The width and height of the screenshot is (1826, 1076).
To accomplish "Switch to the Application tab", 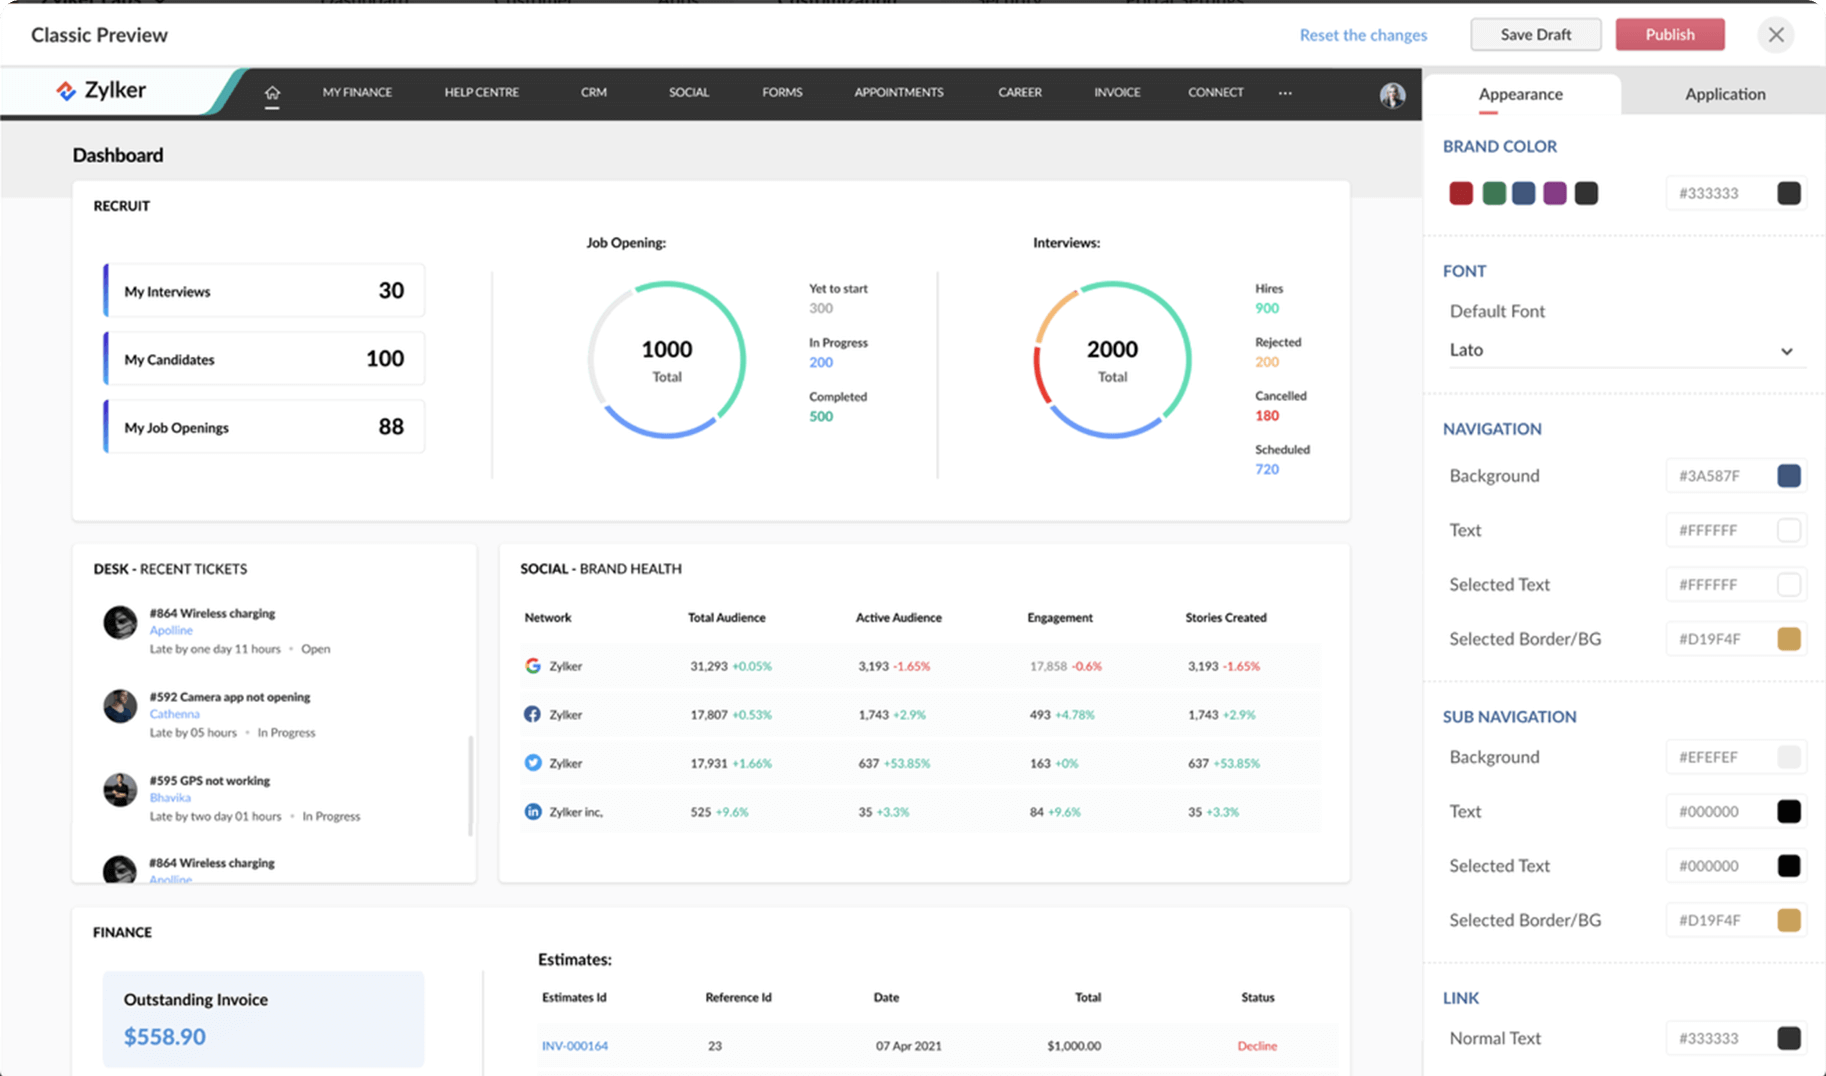I will click(x=1724, y=93).
